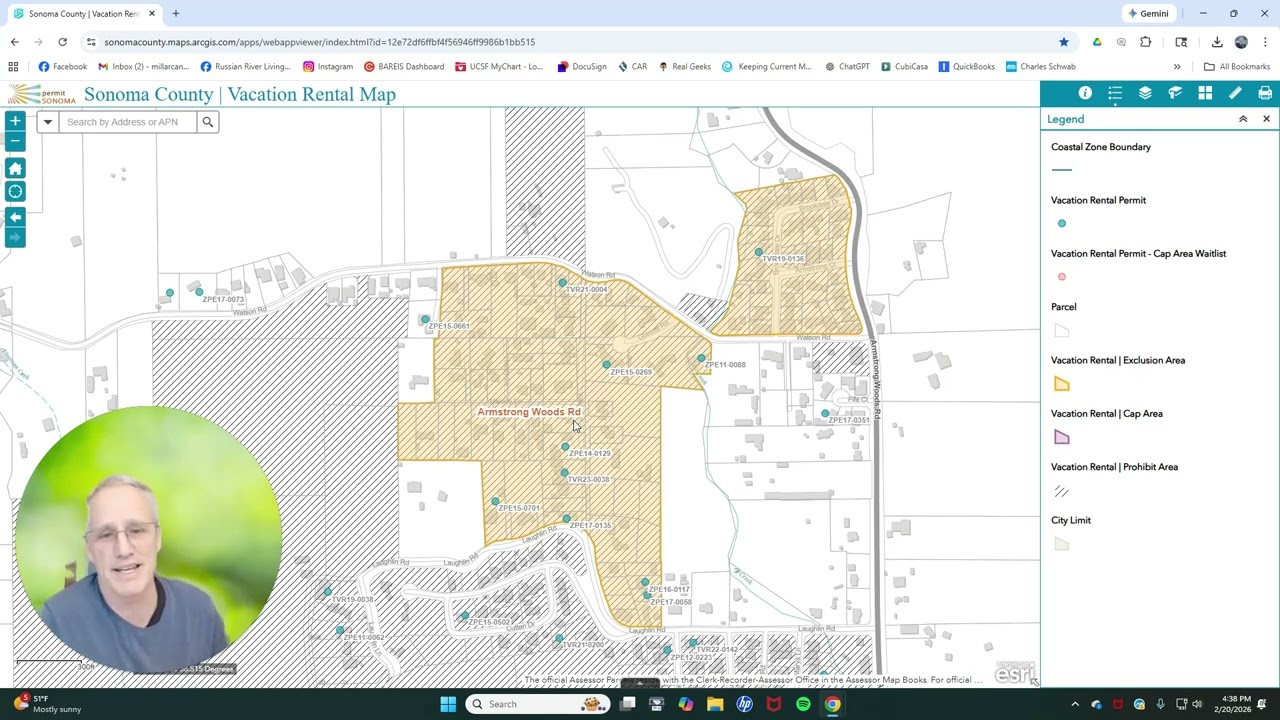Click the Vacation Rental Cap Area swatch

point(1062,437)
